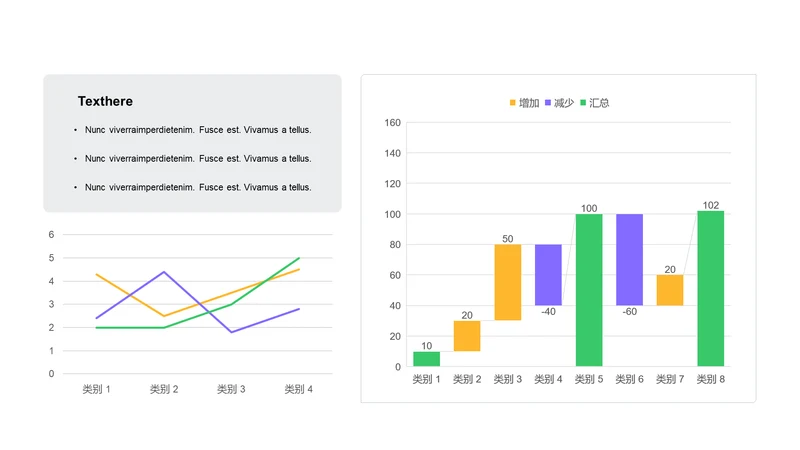Image resolution: width=800 pixels, height=450 pixels.
Task: Click the purple bar labeled -60
Action: 630,259
